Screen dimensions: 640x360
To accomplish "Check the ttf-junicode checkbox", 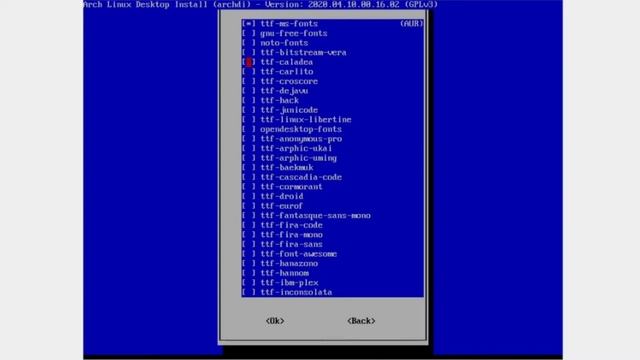I will coord(249,110).
